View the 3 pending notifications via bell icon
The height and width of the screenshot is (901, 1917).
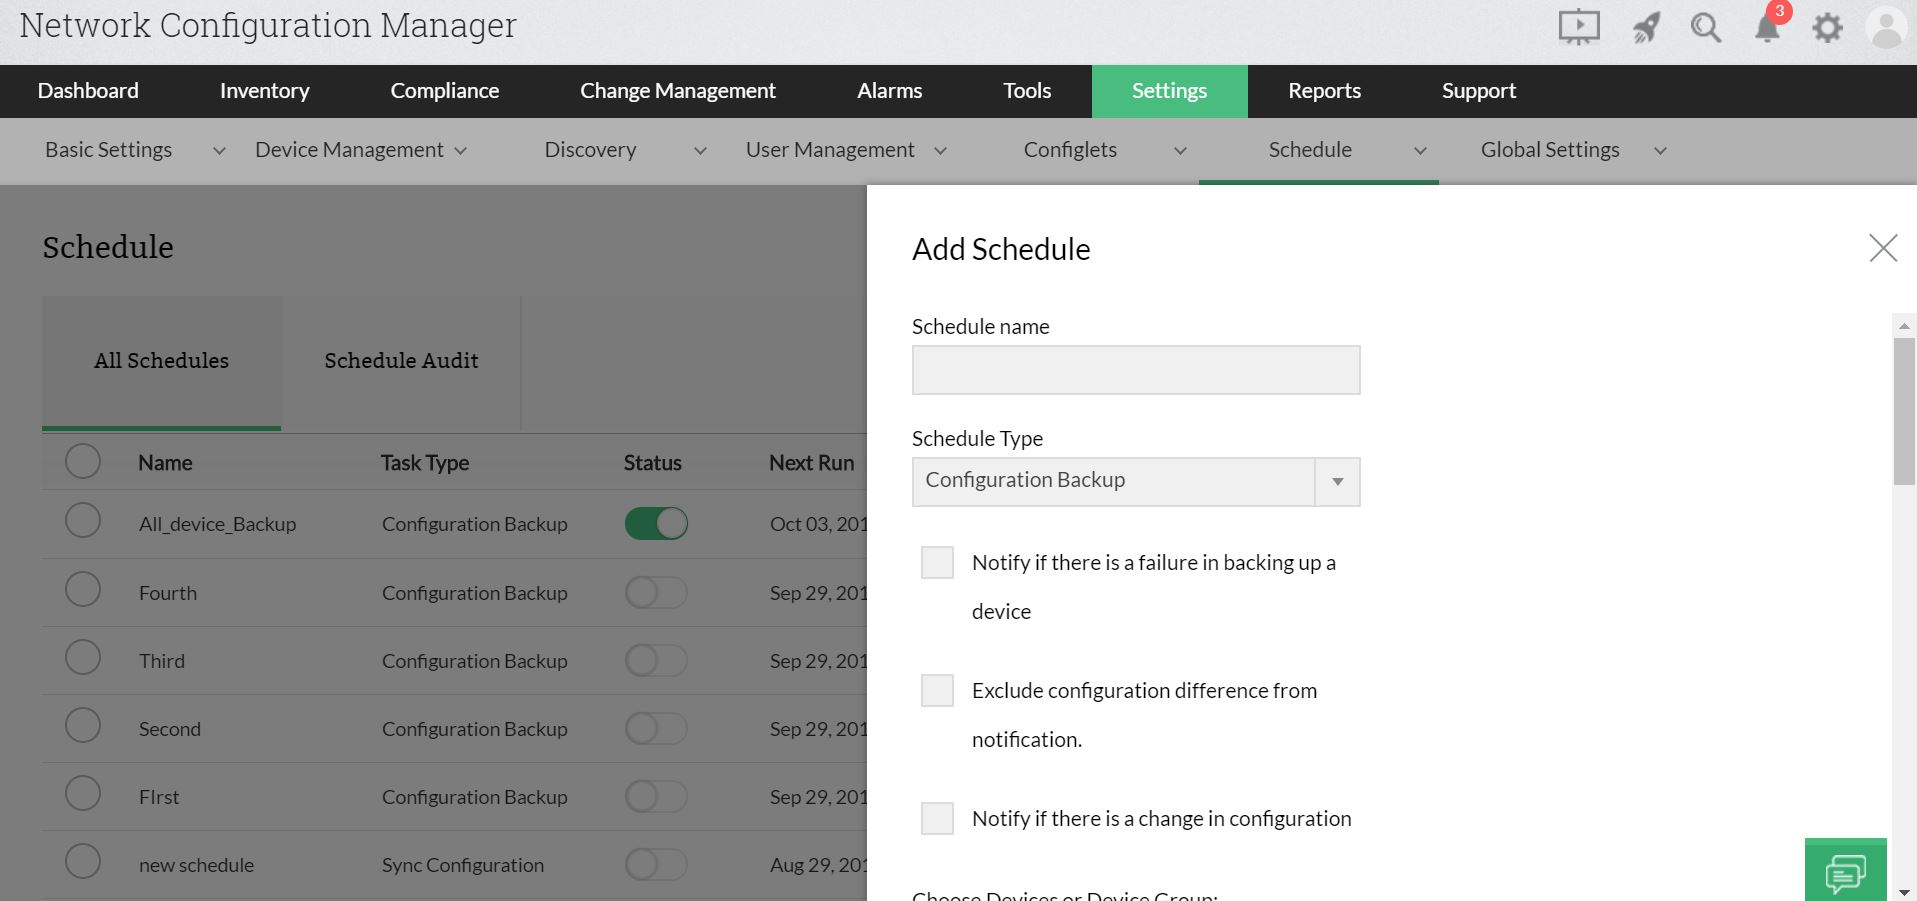[x=1766, y=27]
